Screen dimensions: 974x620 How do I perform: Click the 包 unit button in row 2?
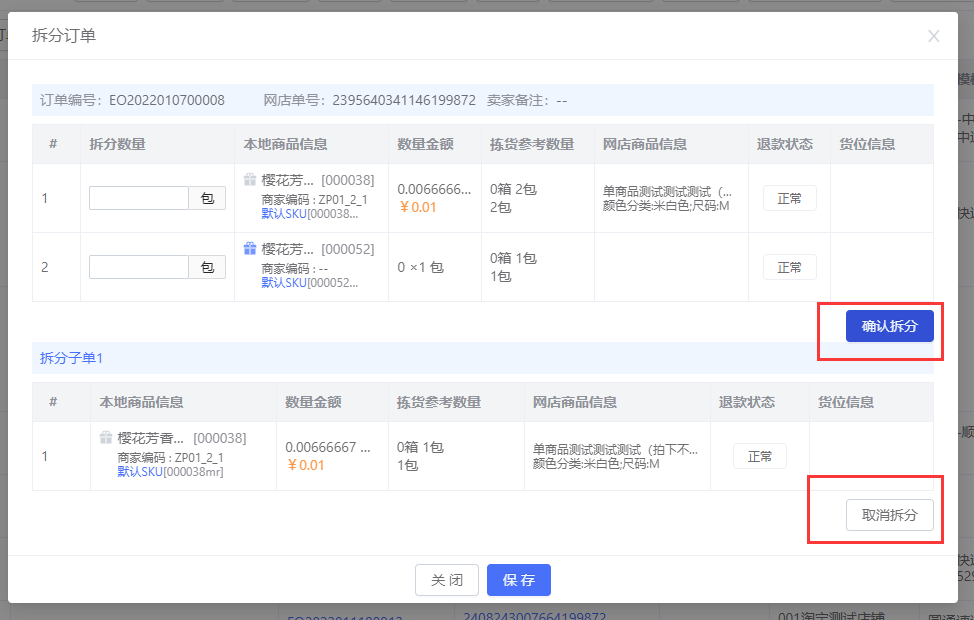207,267
